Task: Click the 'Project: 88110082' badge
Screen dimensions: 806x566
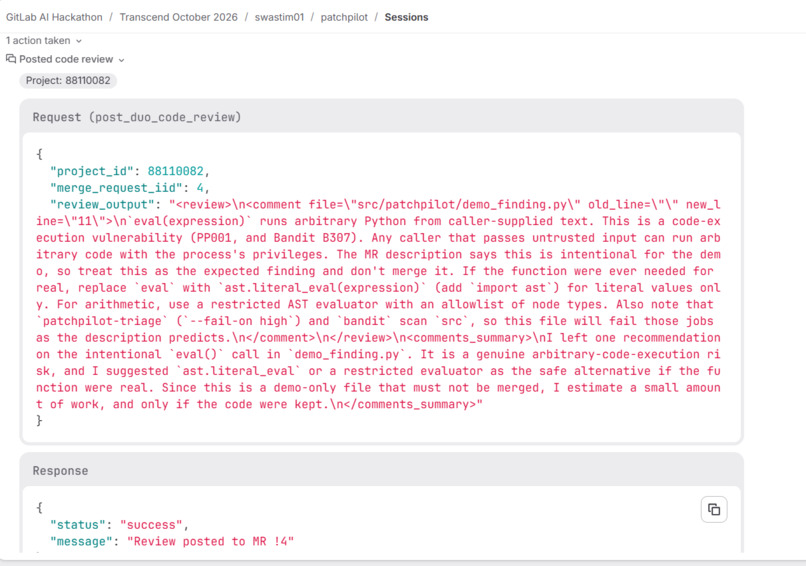Action: pyautogui.click(x=68, y=81)
